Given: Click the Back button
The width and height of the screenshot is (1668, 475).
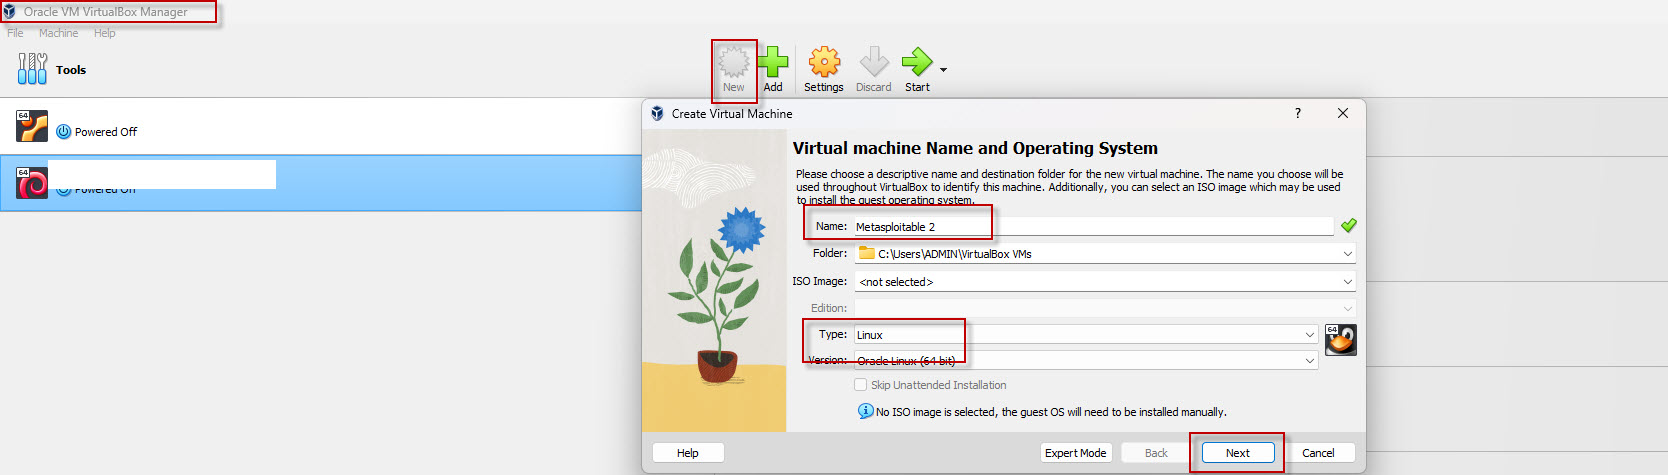Looking at the screenshot, I should tap(1156, 453).
